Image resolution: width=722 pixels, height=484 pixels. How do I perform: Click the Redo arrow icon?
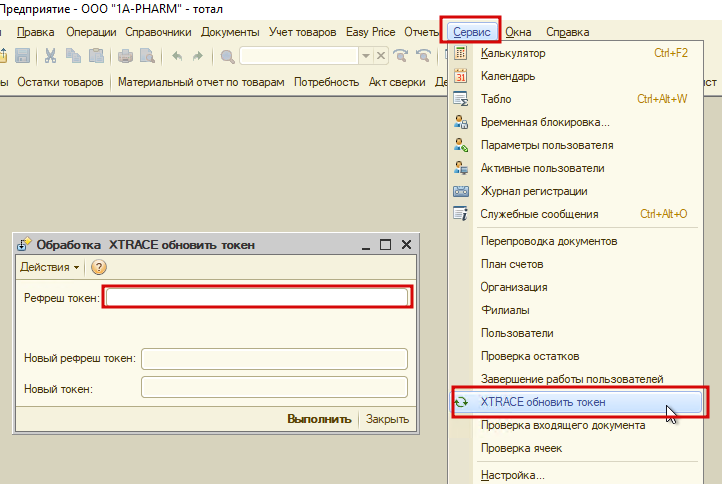pos(198,56)
